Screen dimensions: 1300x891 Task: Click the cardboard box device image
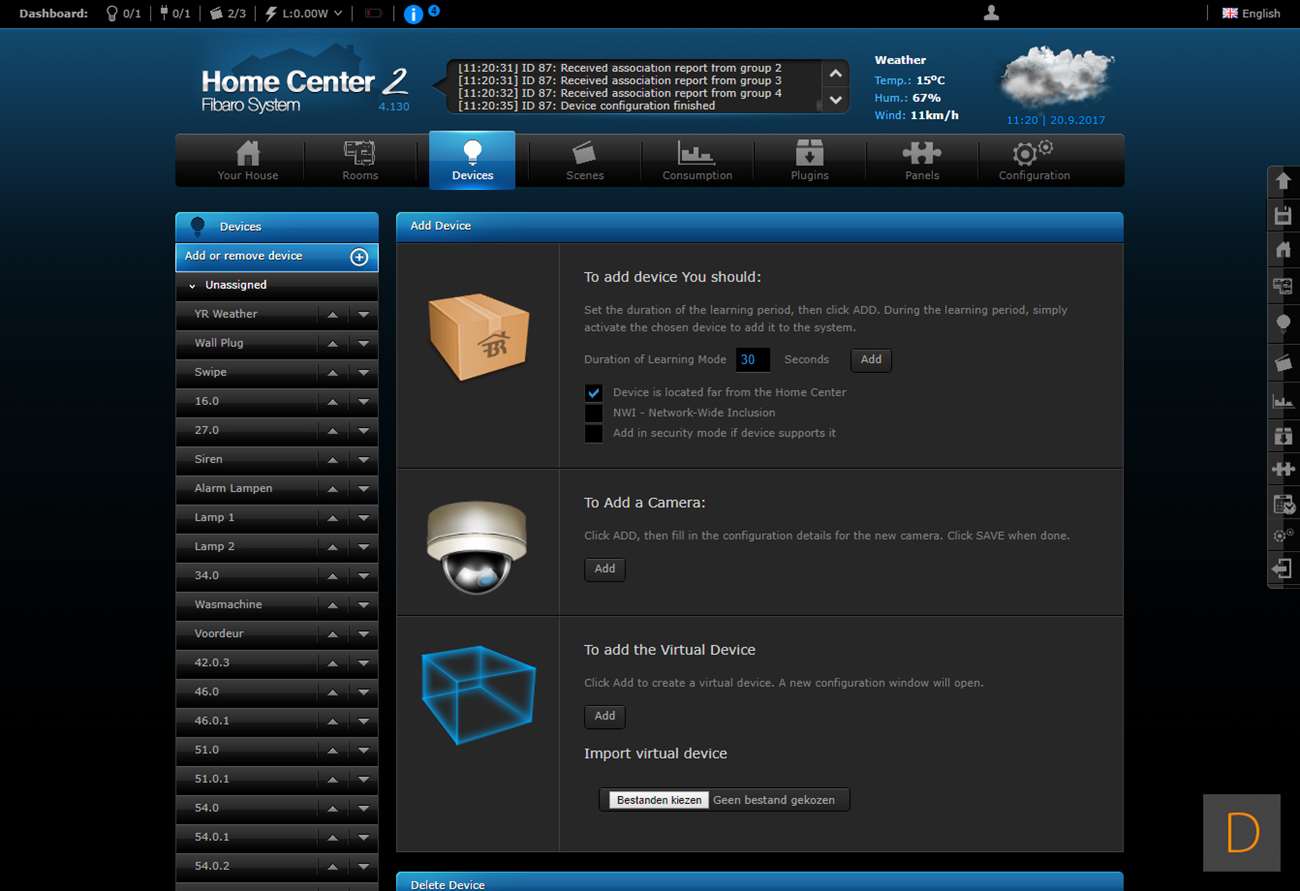tap(478, 337)
